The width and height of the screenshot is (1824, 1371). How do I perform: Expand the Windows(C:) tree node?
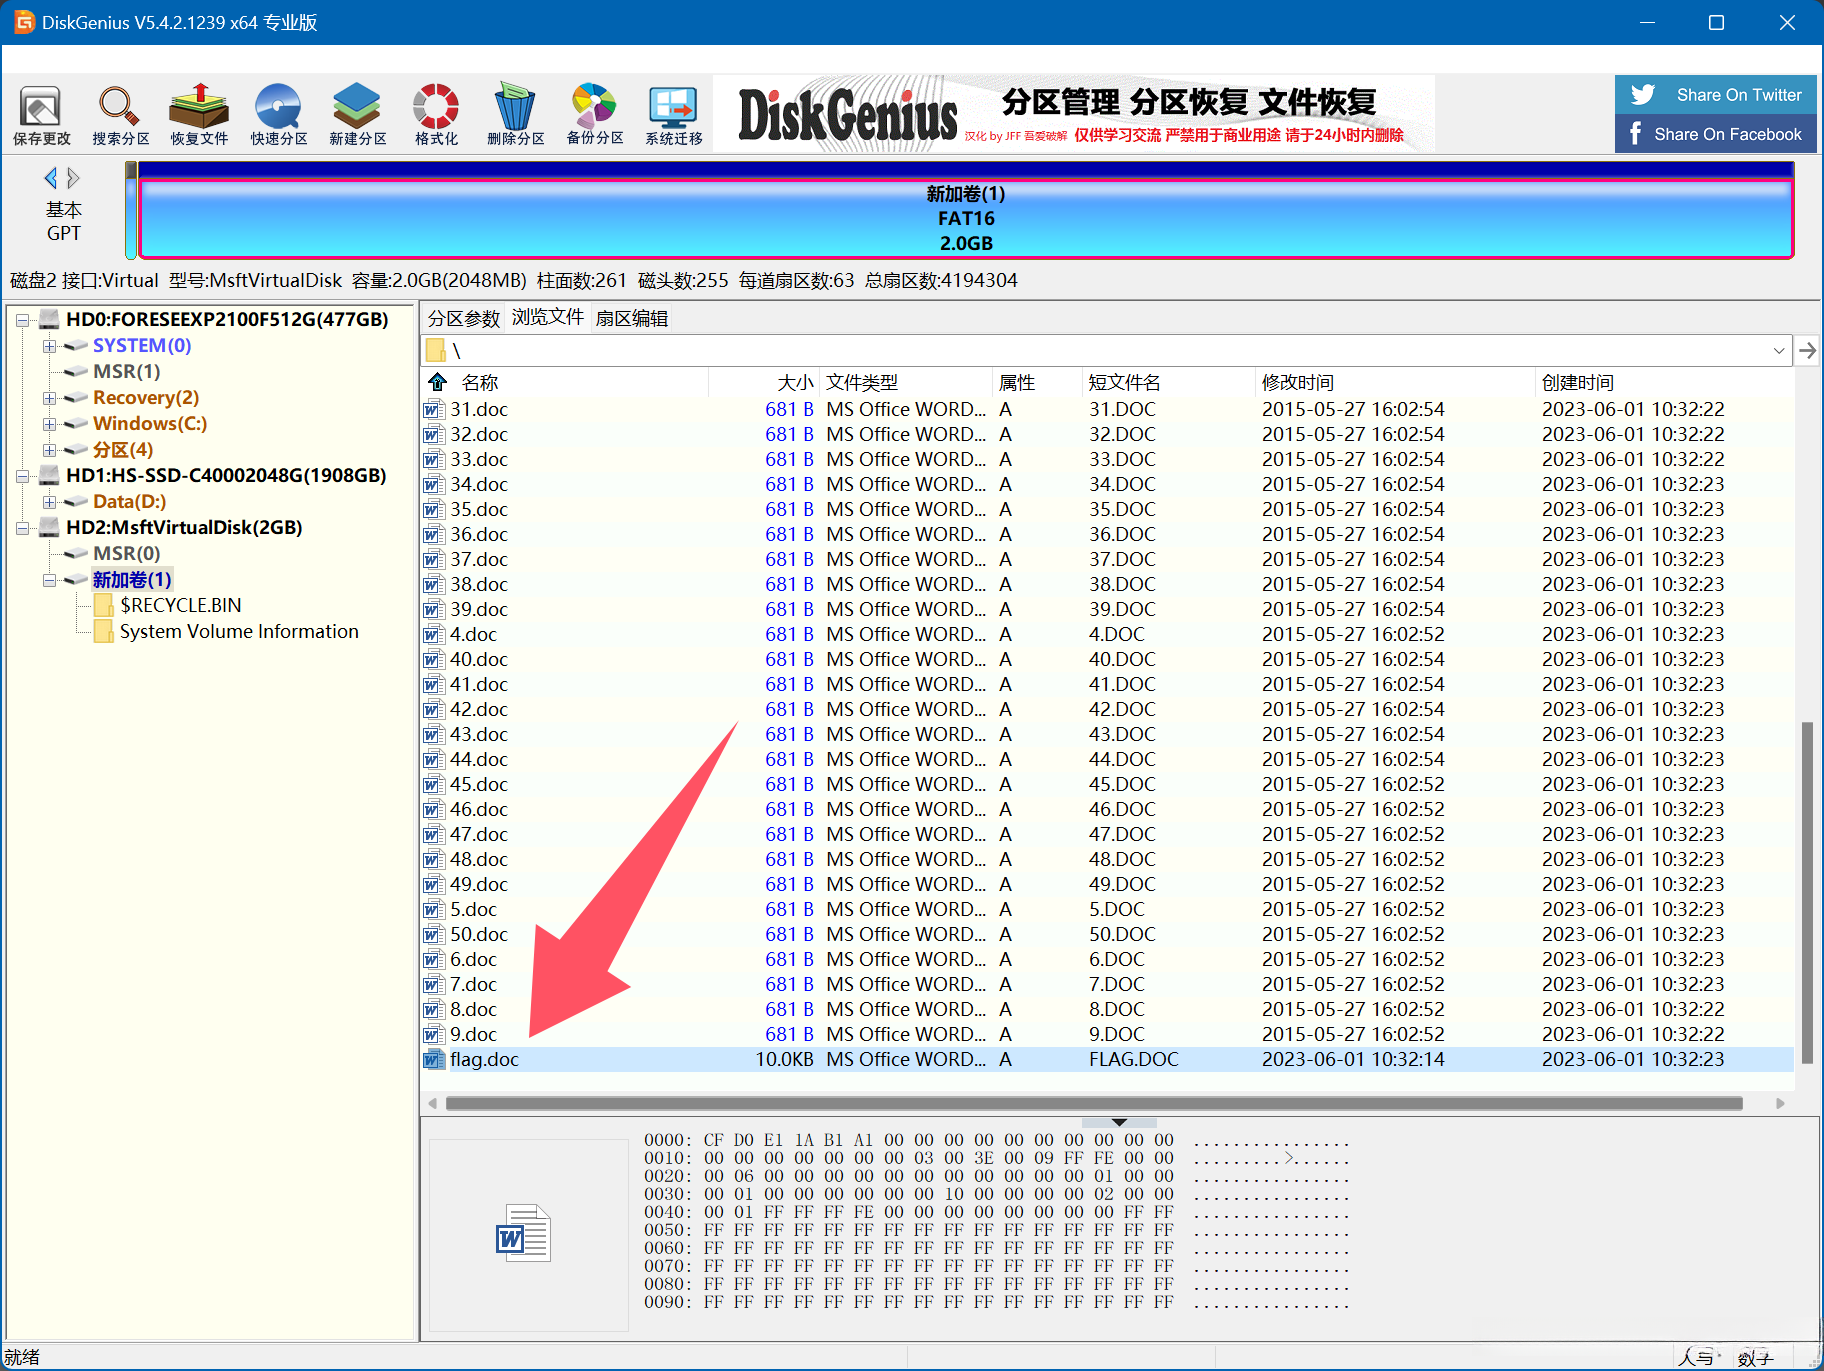(x=49, y=424)
